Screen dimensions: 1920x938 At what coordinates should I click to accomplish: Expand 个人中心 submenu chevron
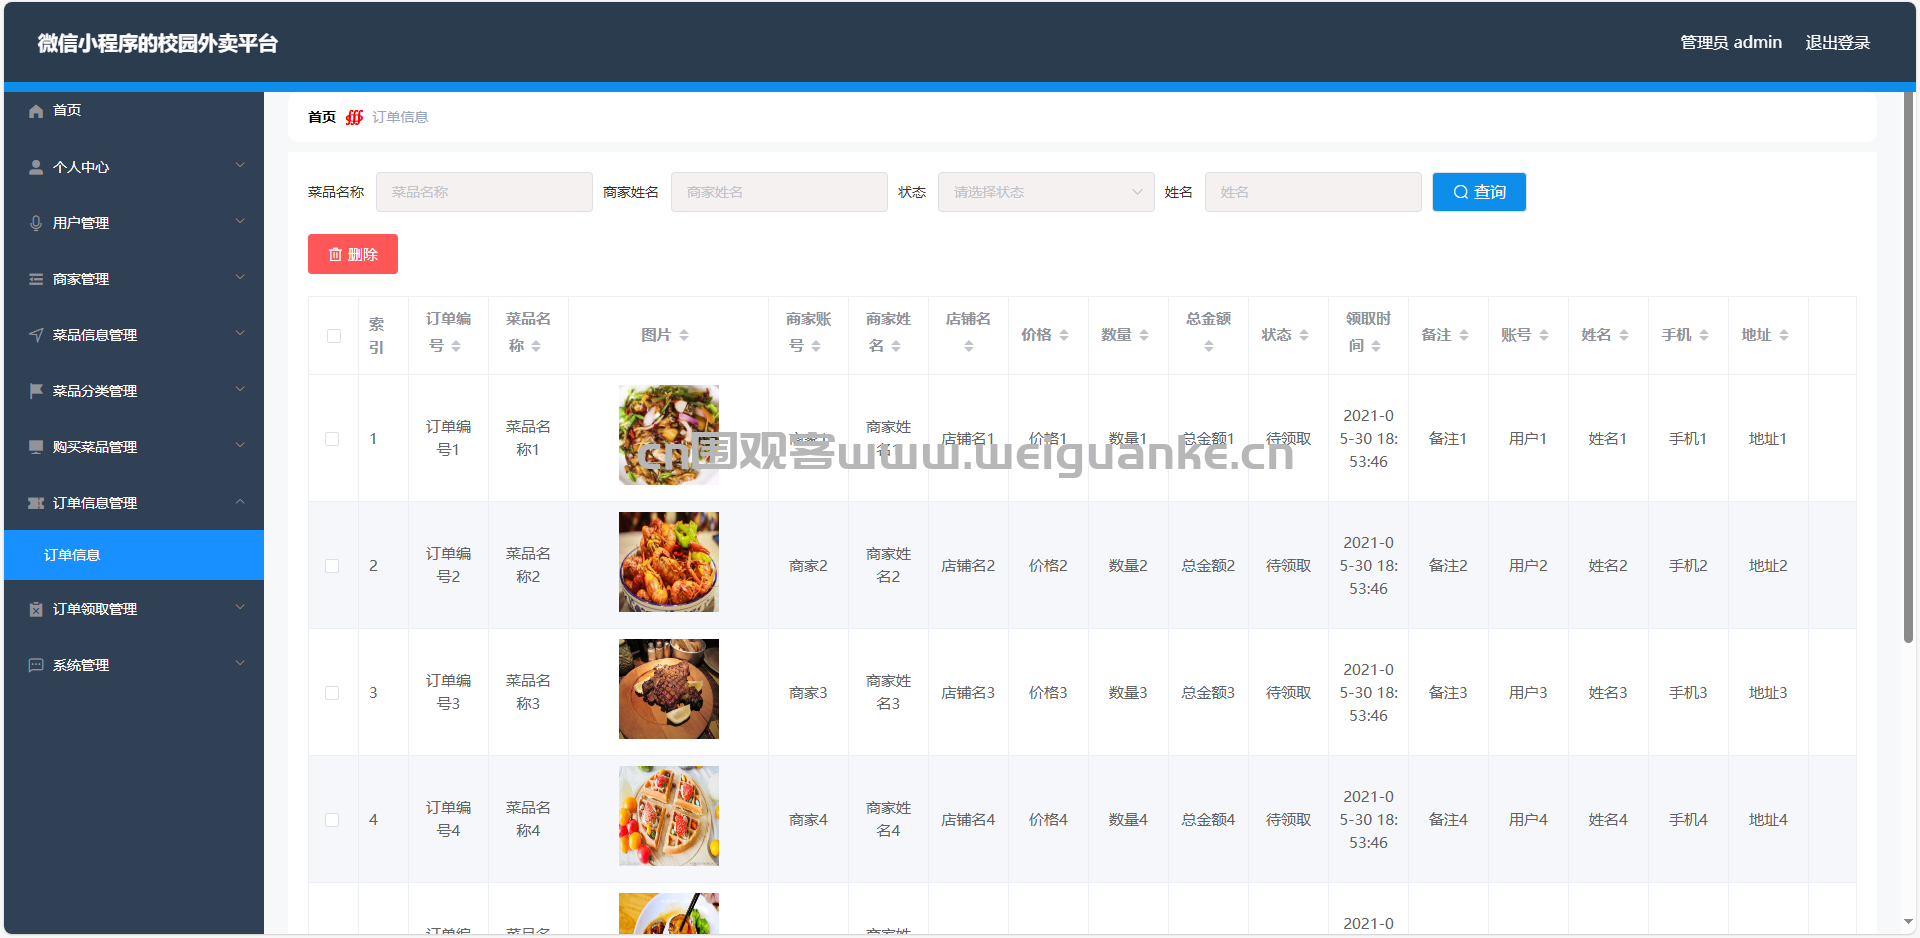[240, 165]
